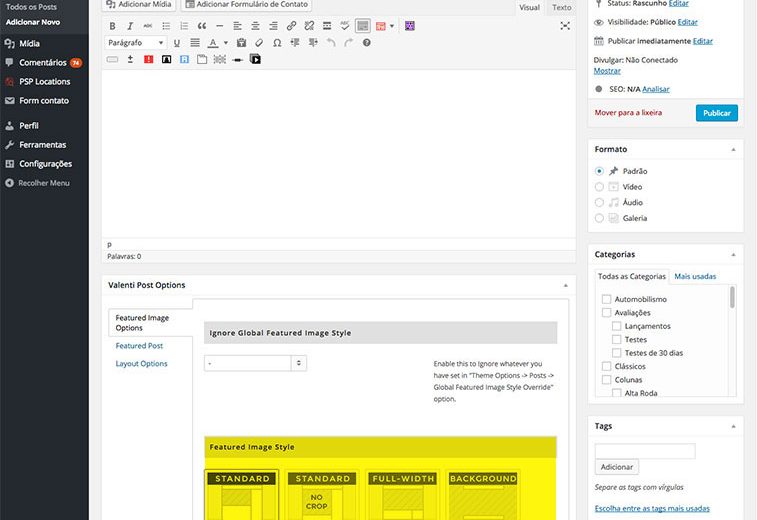This screenshot has width=757, height=520.
Task: Switch to the Texto editor tab
Action: pos(562,7)
